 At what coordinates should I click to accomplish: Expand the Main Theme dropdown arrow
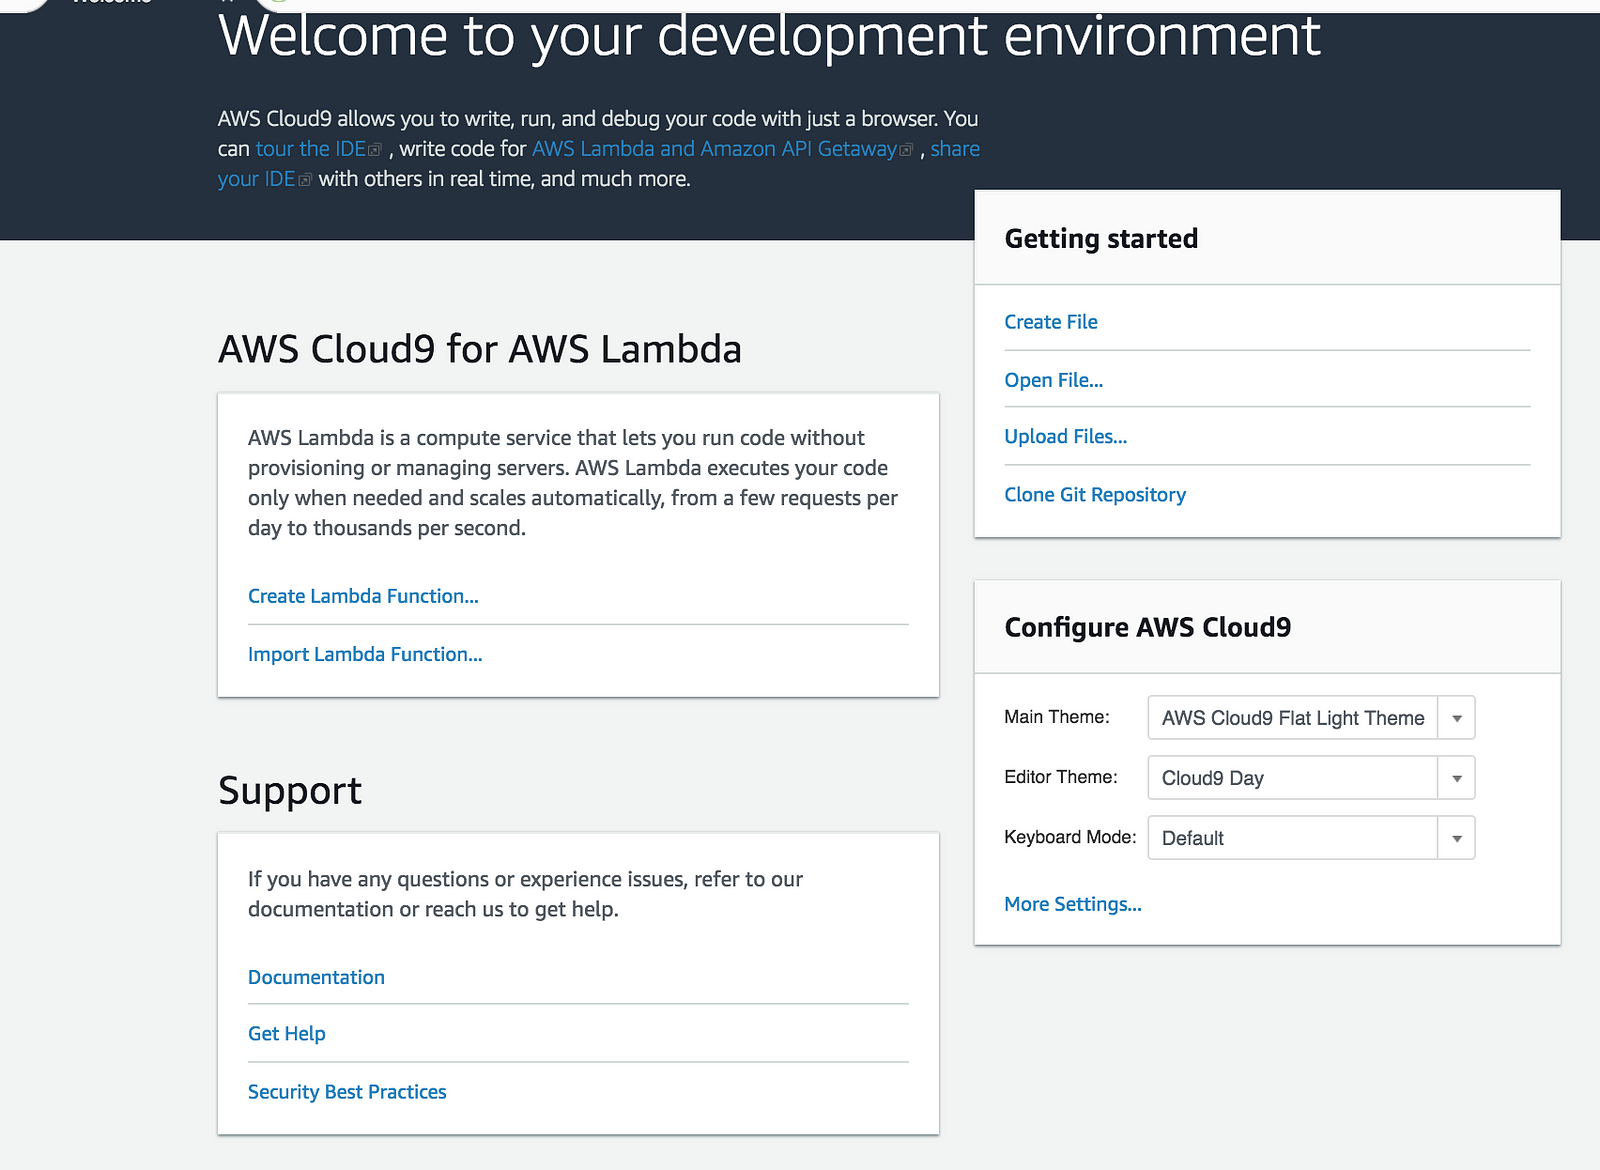[1456, 718]
